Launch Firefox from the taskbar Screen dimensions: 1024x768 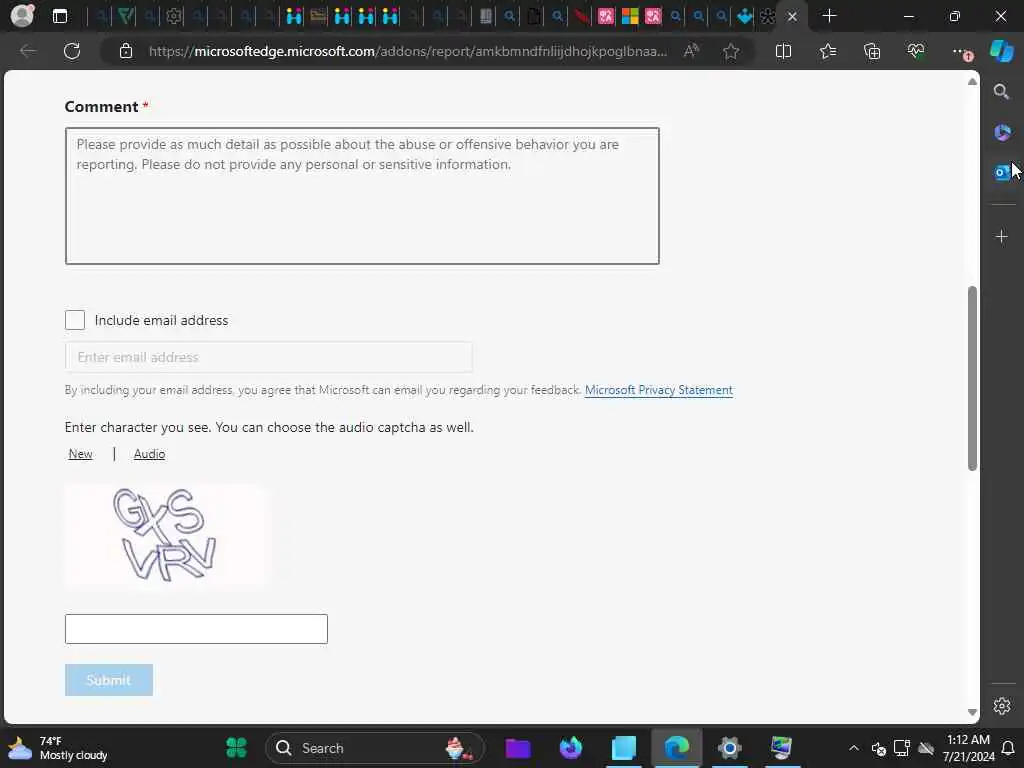point(571,748)
